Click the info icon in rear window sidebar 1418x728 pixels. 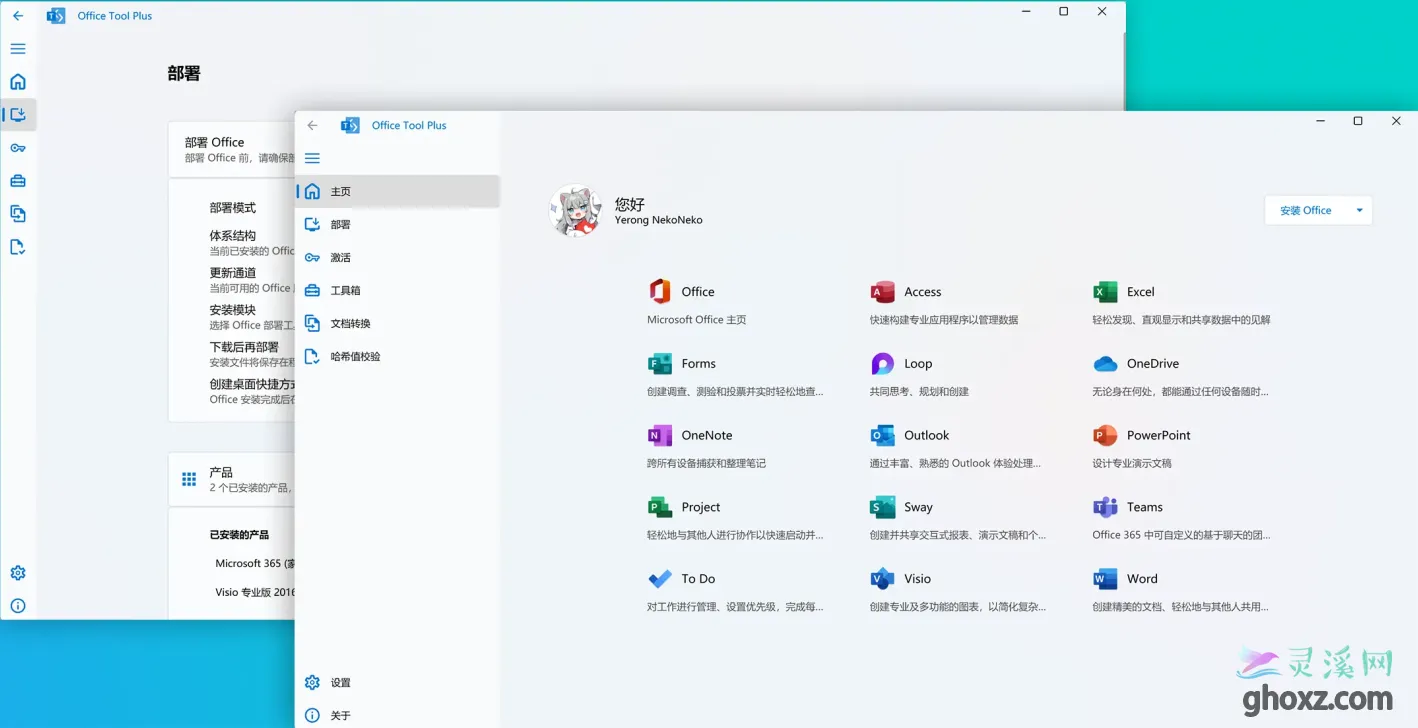18,606
